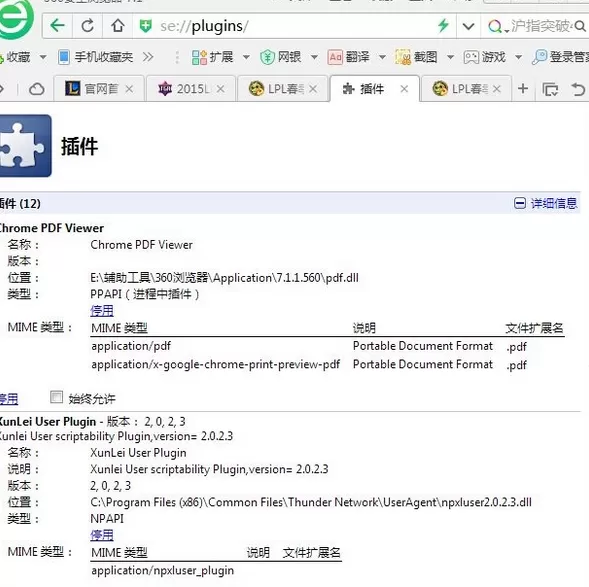Screen dimensions: 589x587
Task: Close the 2015L tab
Action: tap(220, 89)
